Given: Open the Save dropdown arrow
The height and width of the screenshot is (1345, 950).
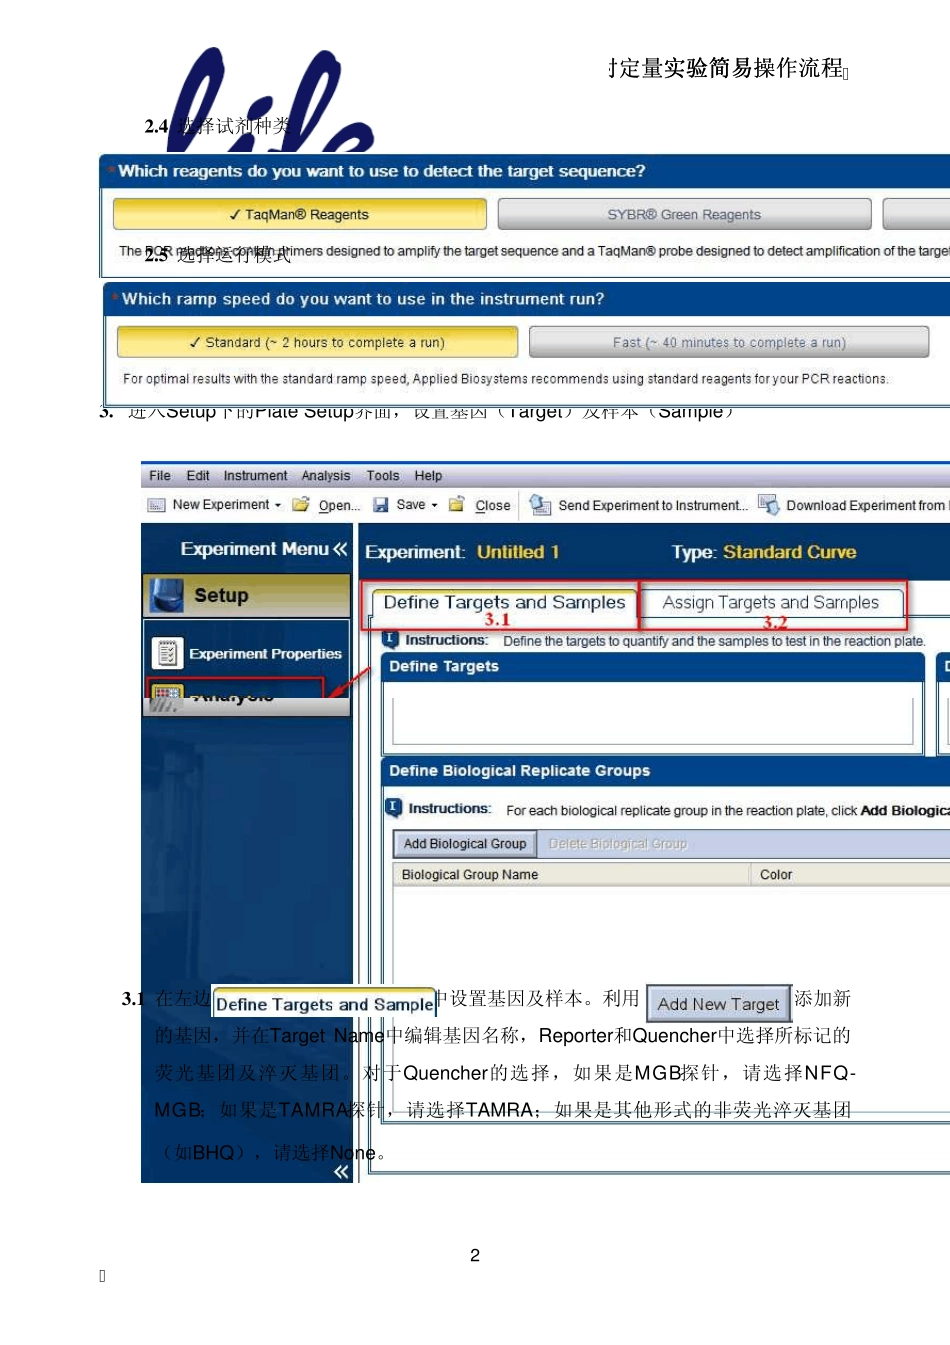Looking at the screenshot, I should [x=434, y=506].
